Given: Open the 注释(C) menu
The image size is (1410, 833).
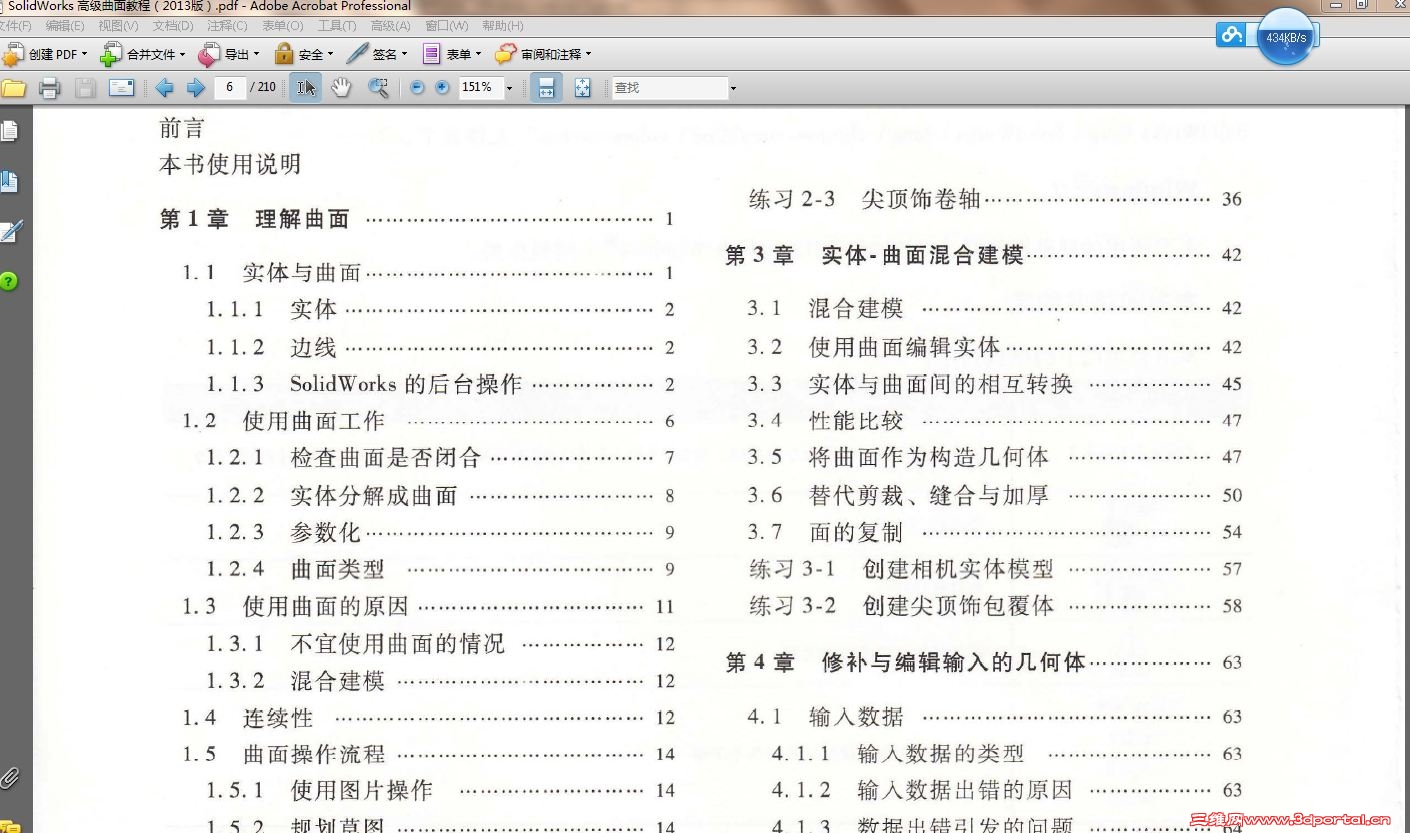Looking at the screenshot, I should point(227,26).
